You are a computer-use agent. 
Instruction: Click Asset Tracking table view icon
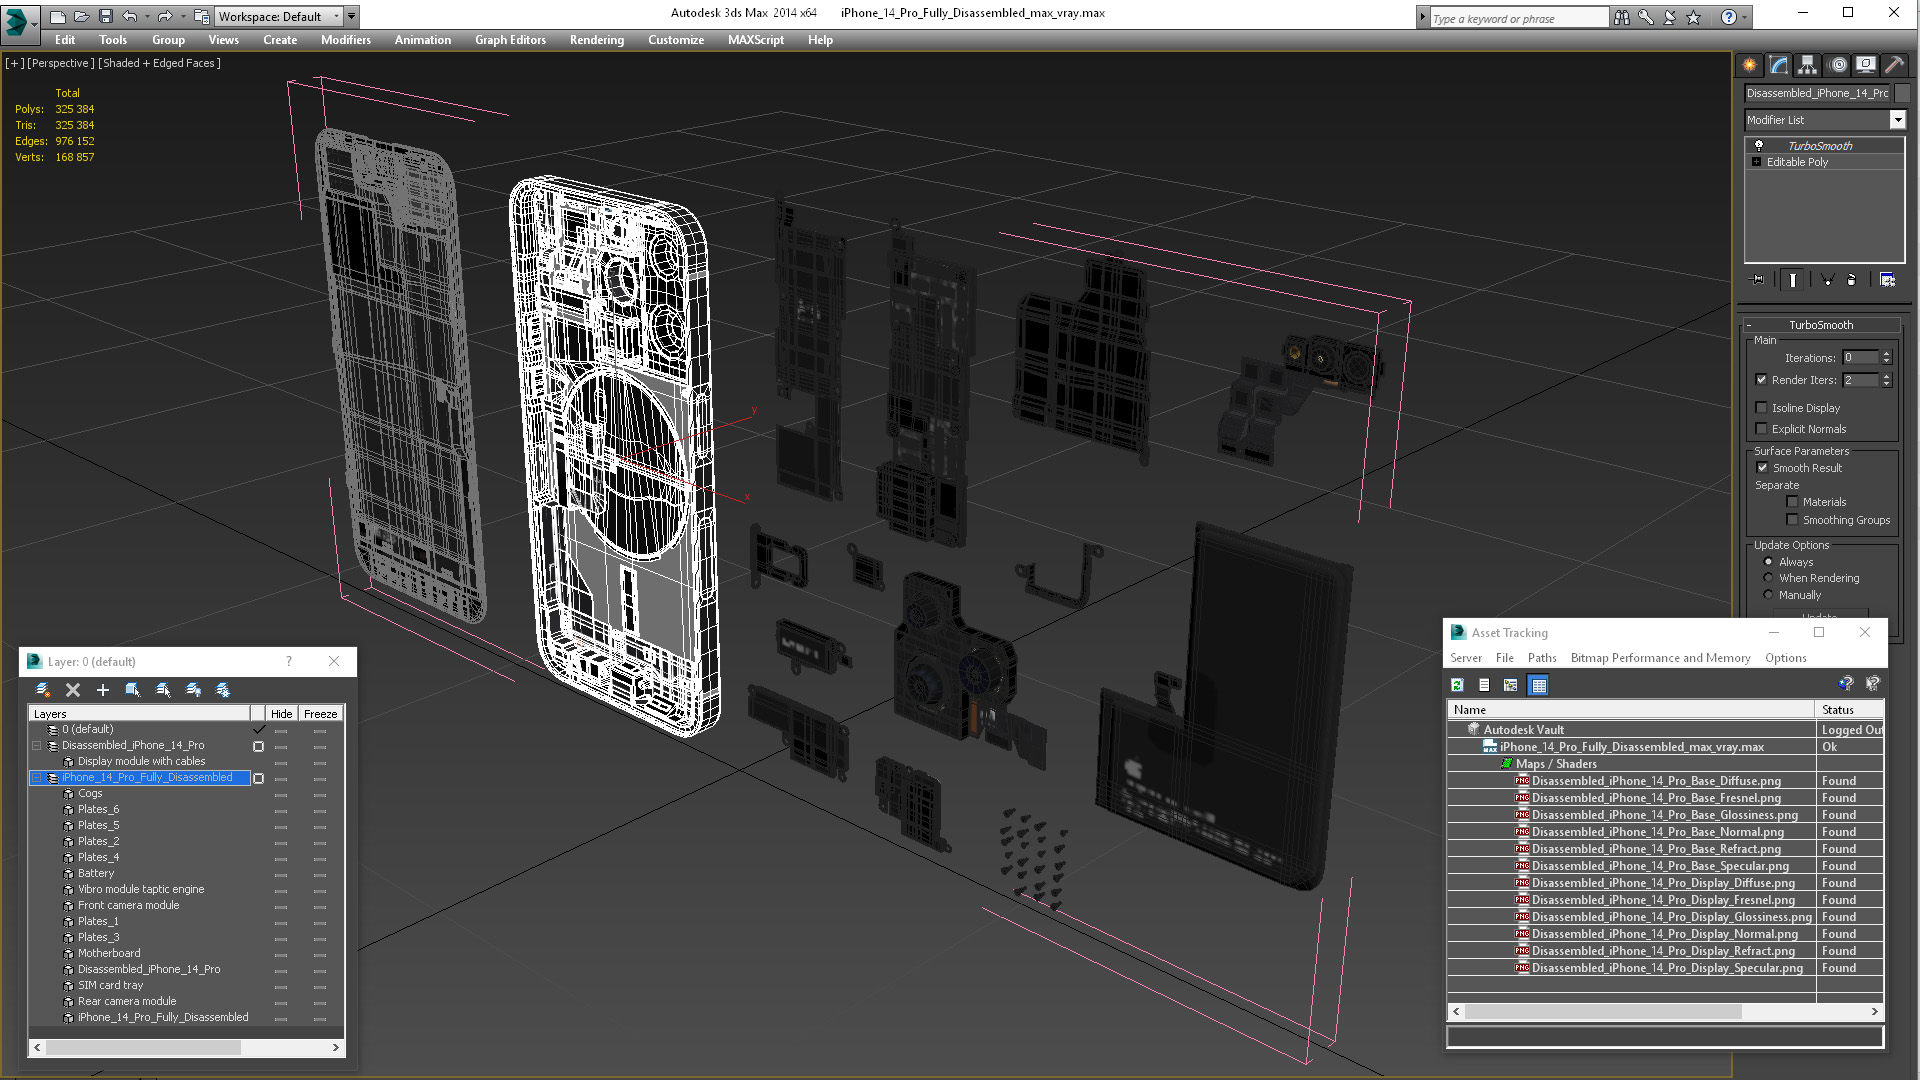click(1538, 685)
